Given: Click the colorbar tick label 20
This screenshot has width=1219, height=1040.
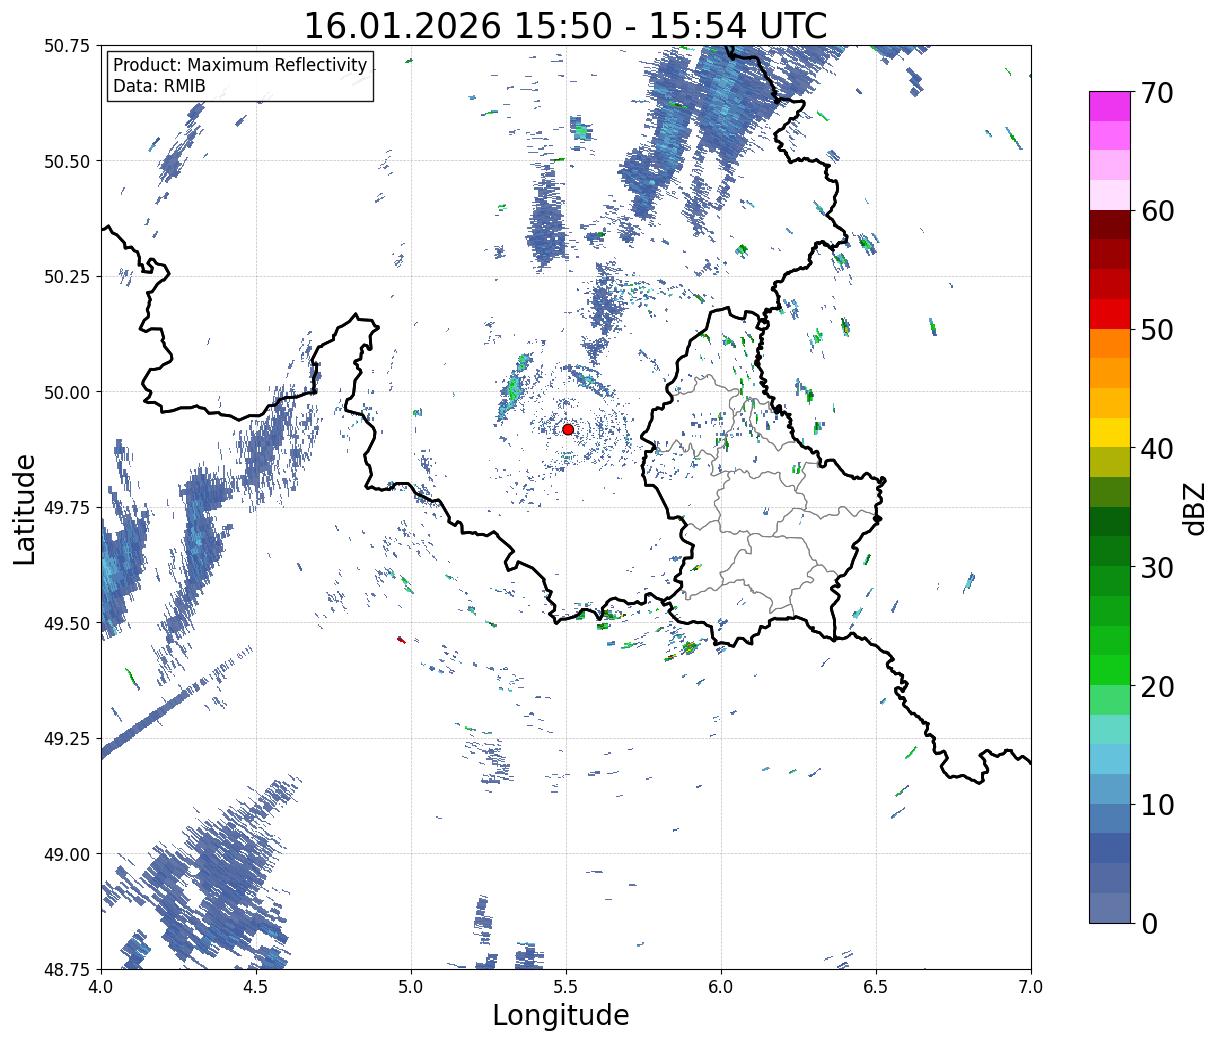Looking at the screenshot, I should (1156, 686).
